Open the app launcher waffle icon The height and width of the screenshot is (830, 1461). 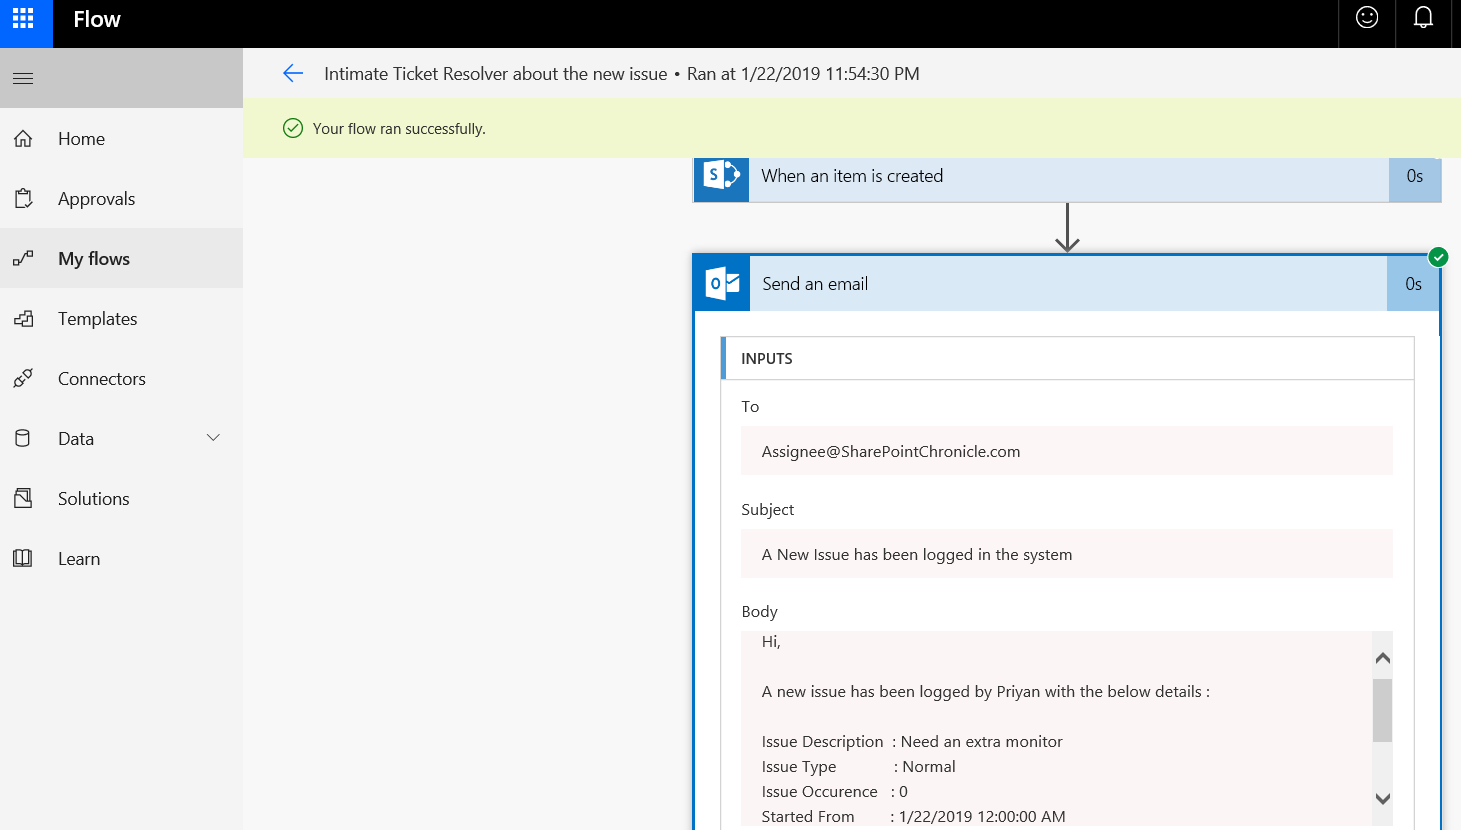point(23,19)
